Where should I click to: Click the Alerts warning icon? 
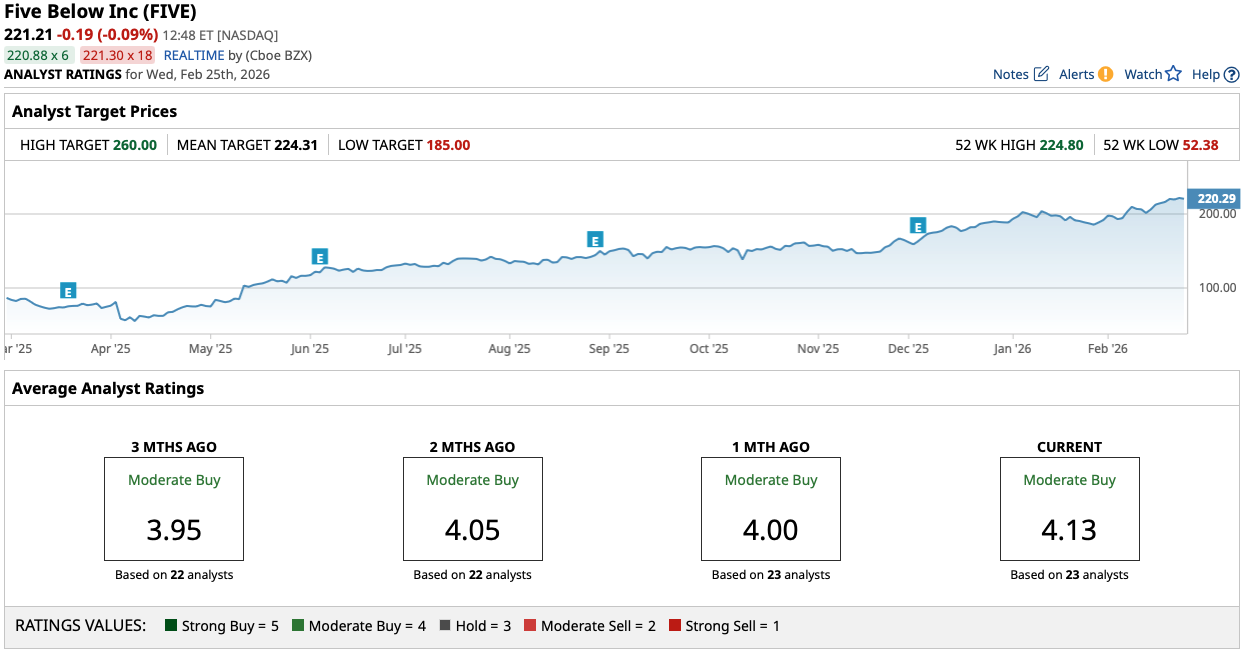point(1105,74)
